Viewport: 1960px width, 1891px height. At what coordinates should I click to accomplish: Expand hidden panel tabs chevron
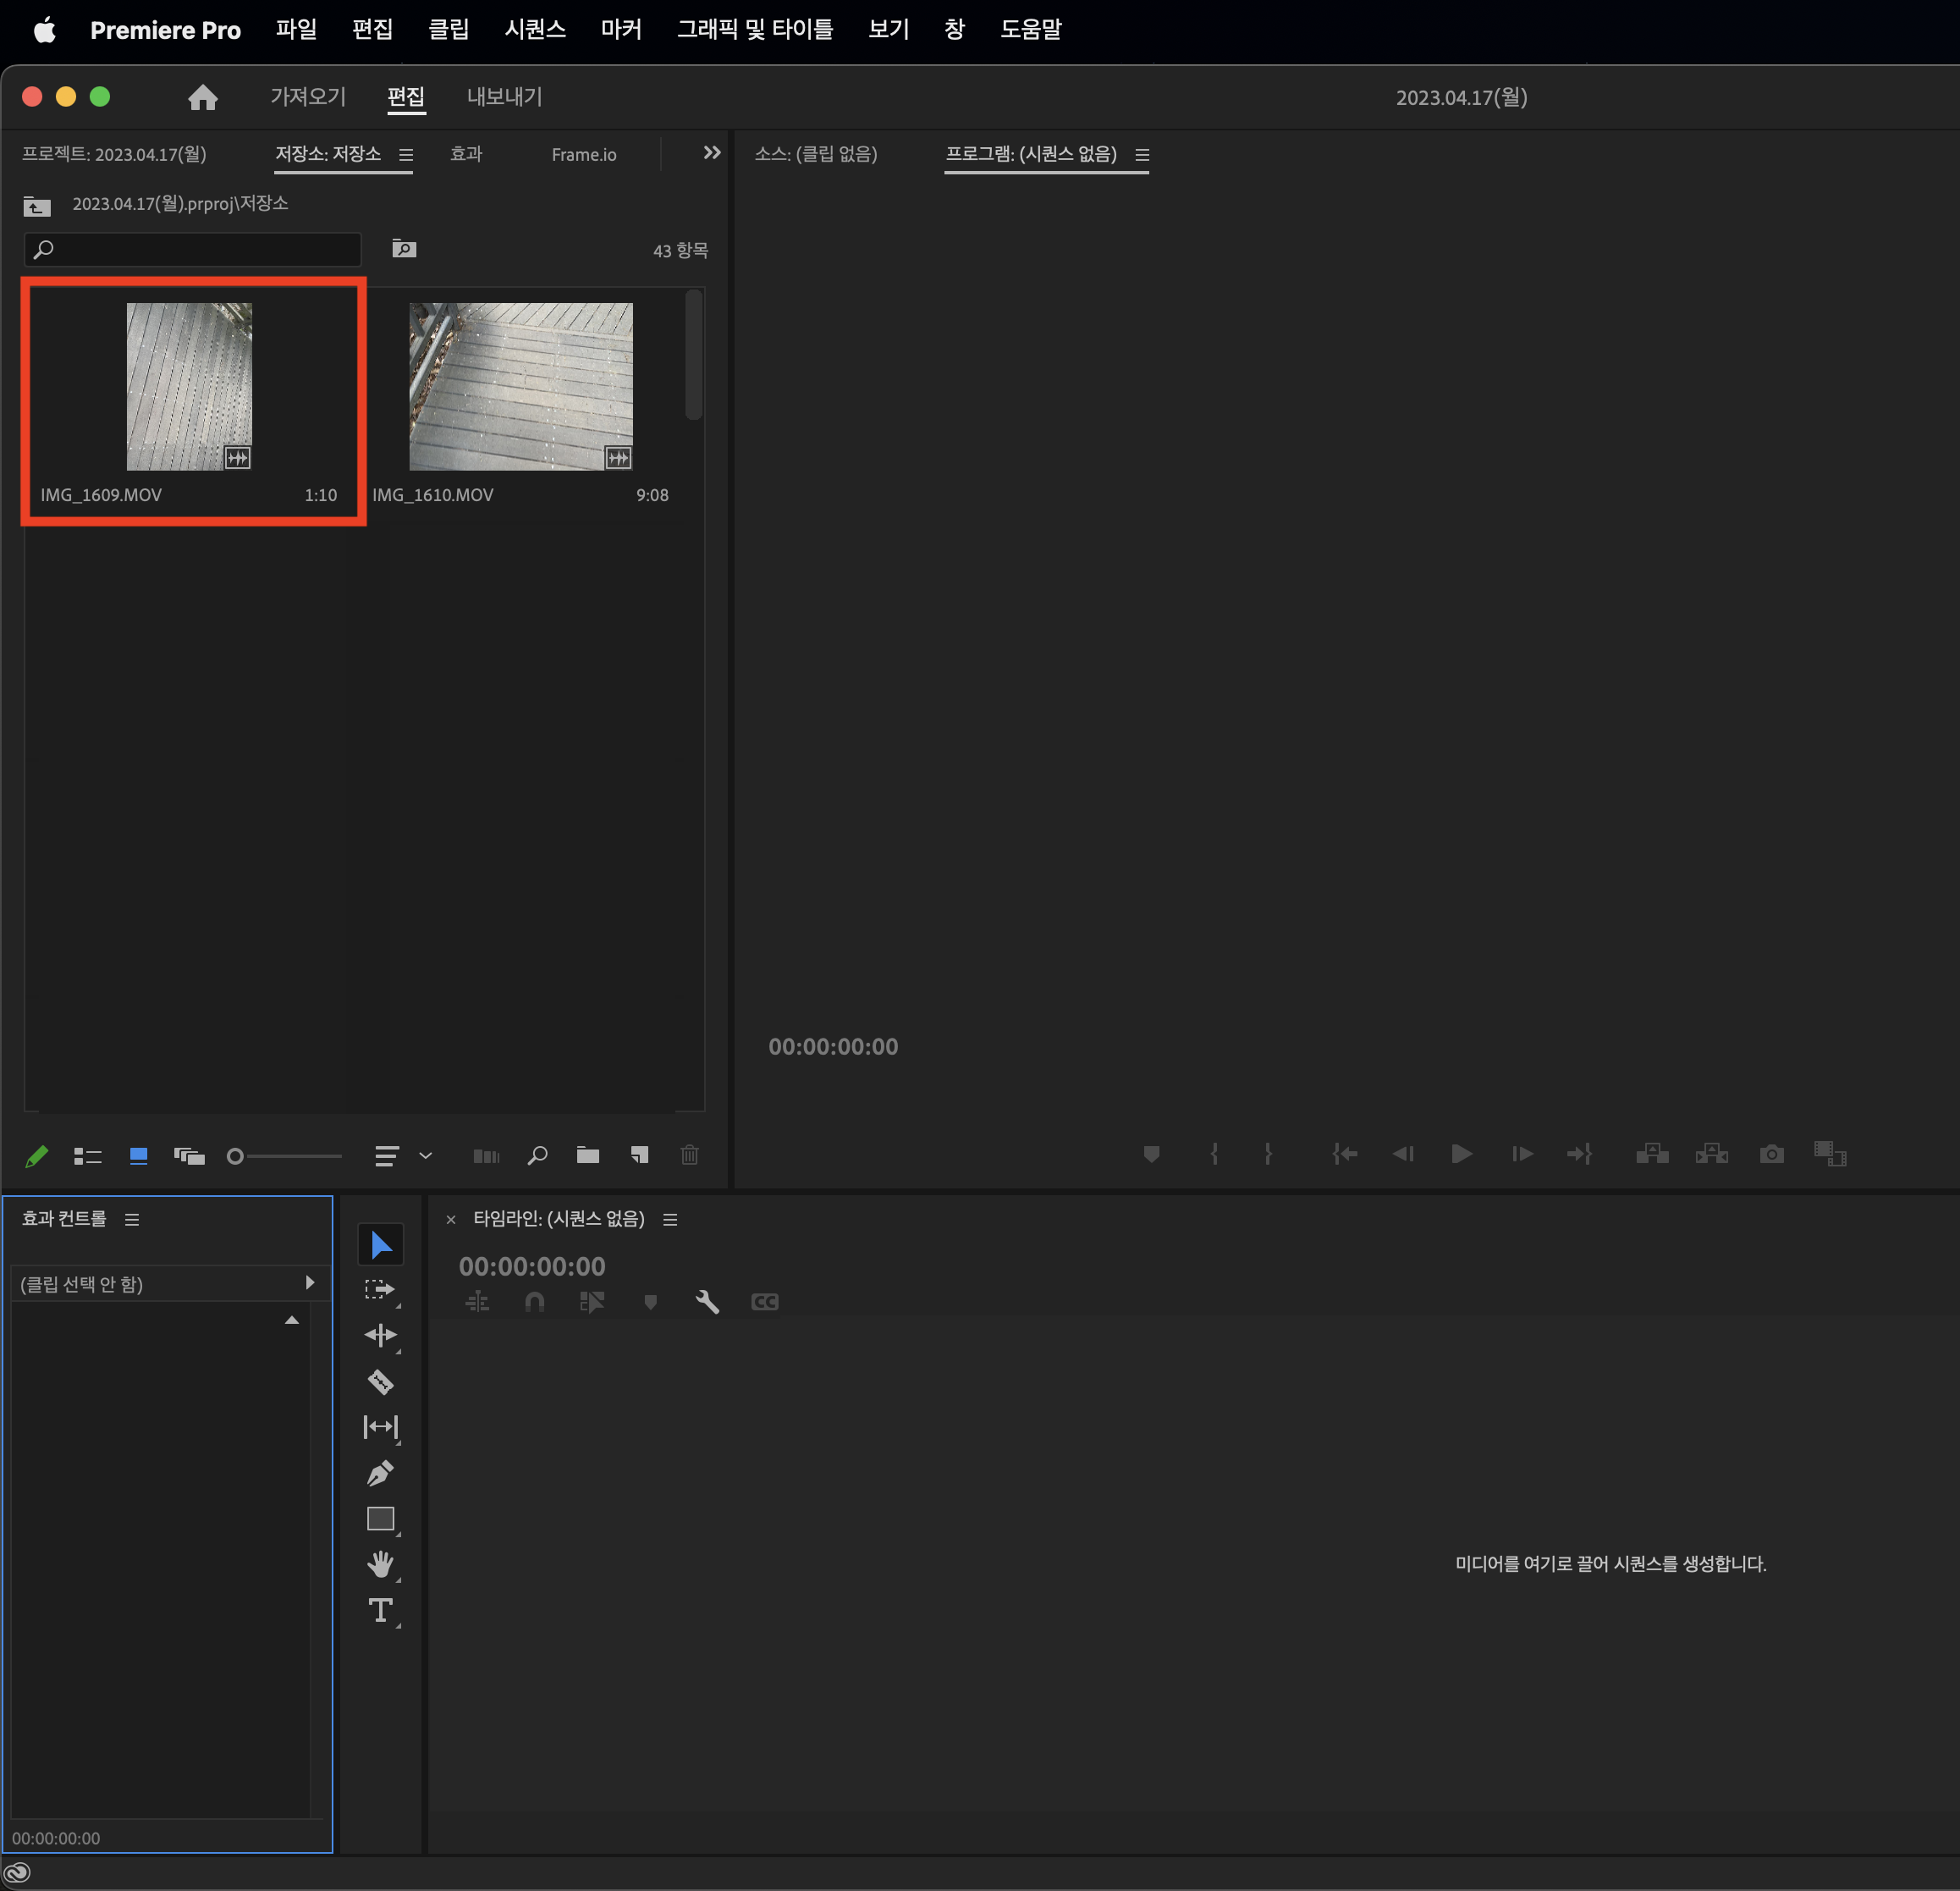tap(711, 153)
